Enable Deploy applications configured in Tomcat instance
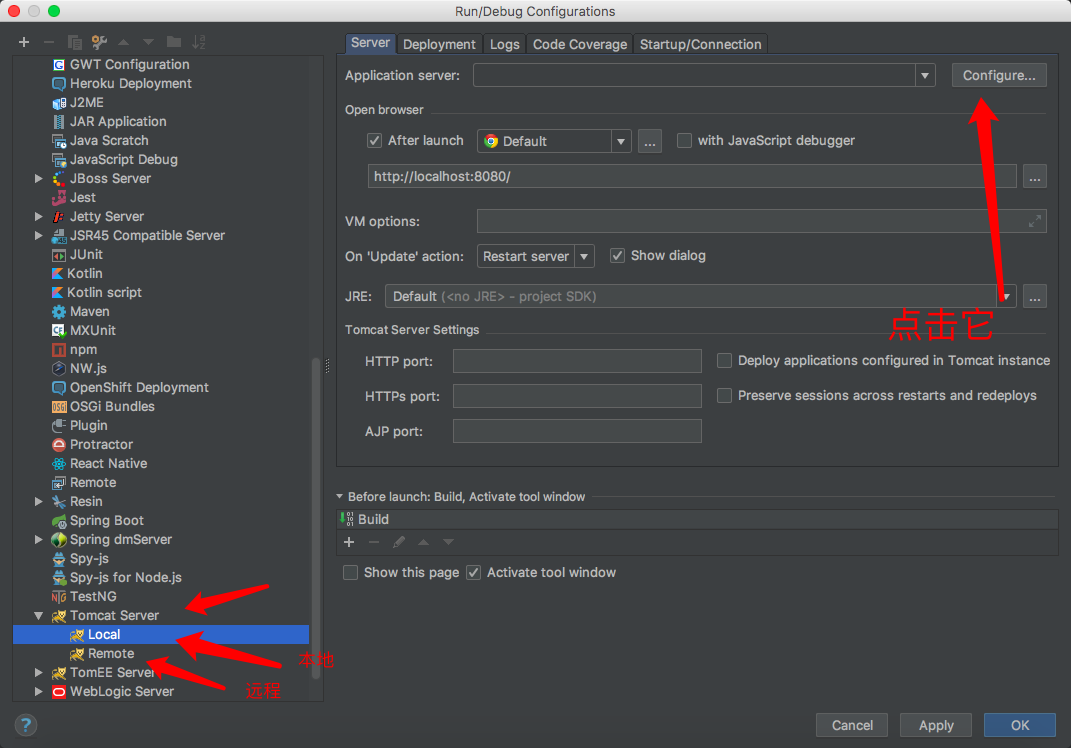The image size is (1071, 748). coord(724,361)
